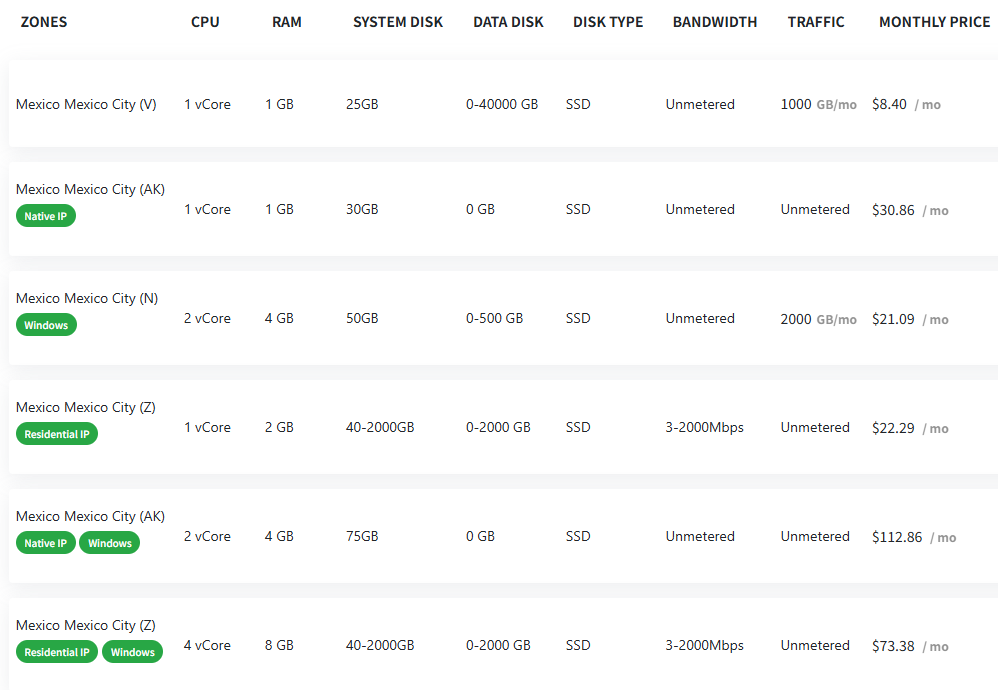Click the $22.29 / mo price
Screen dimensions: 998x690
click(x=910, y=428)
